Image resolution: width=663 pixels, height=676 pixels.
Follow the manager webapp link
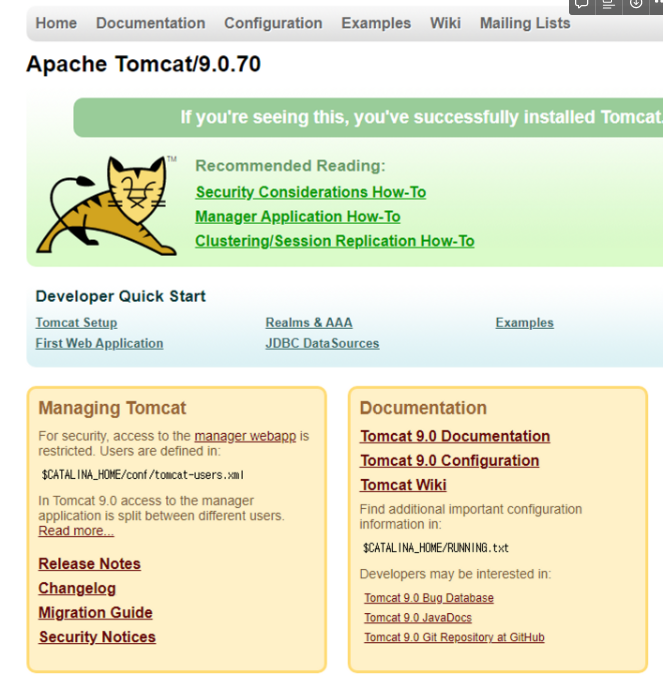tap(245, 436)
